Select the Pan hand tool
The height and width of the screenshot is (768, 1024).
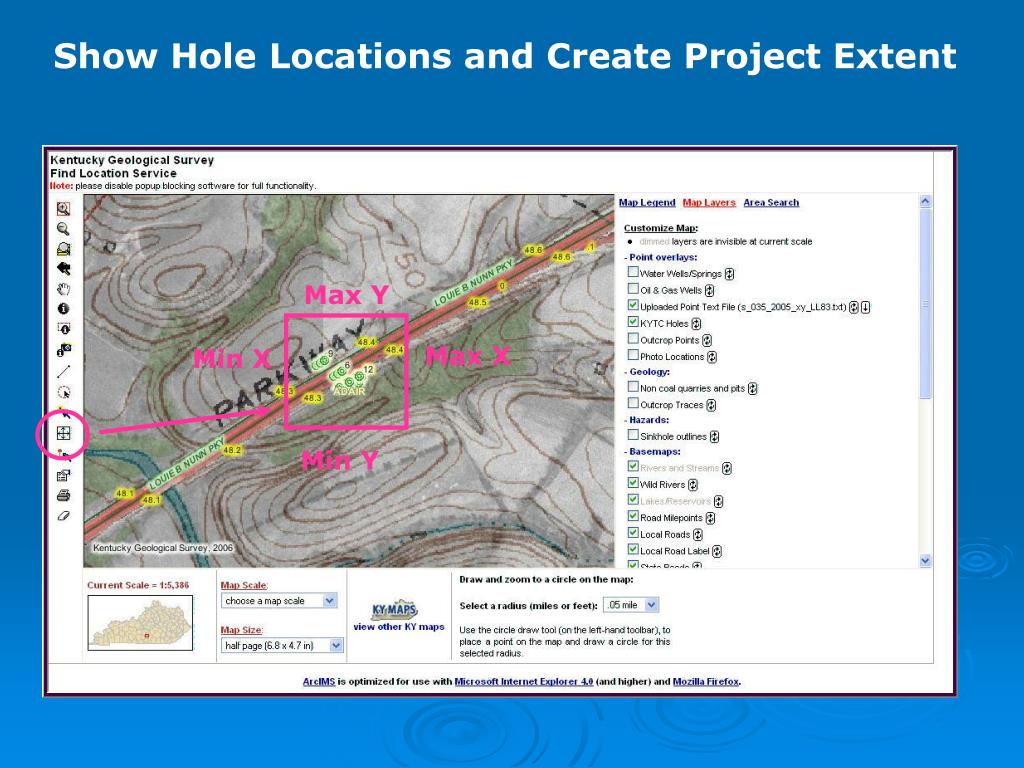pyautogui.click(x=63, y=289)
